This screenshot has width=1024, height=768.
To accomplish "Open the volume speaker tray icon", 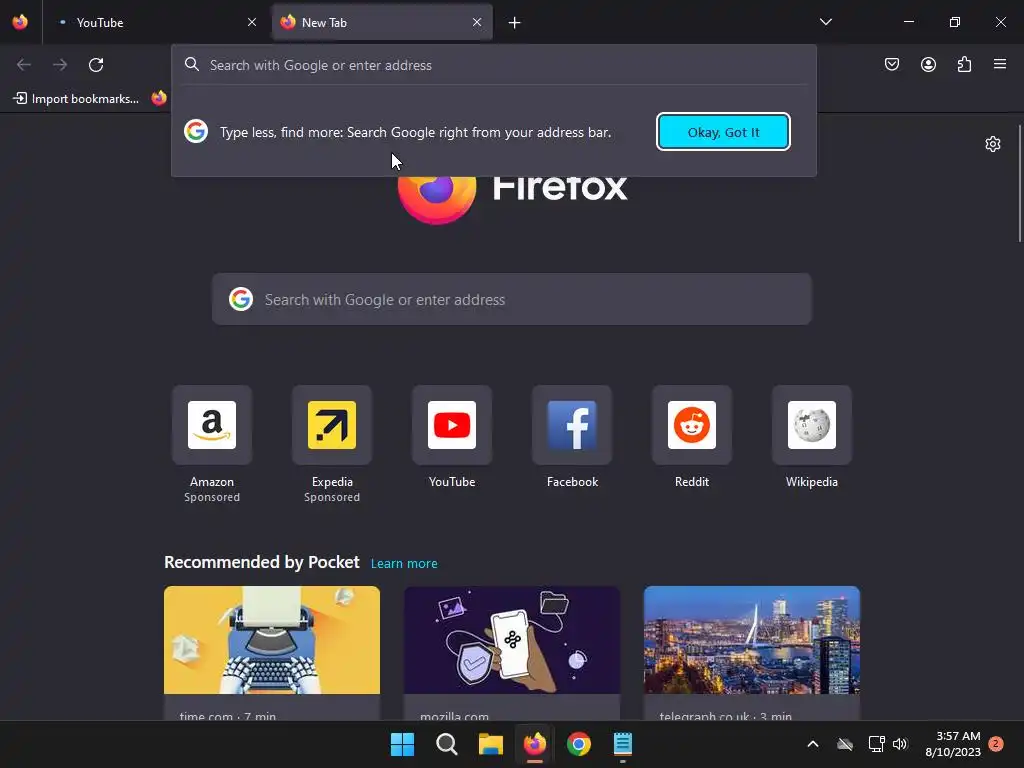I will coord(900,744).
